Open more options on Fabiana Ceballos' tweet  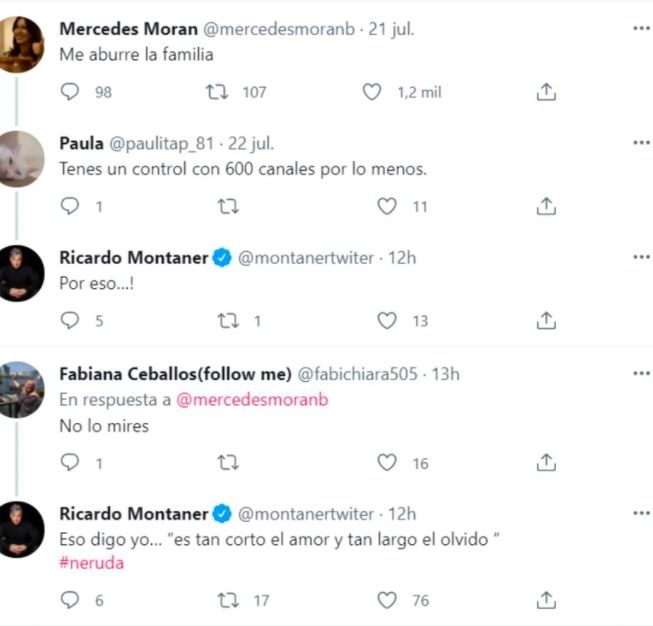641,374
